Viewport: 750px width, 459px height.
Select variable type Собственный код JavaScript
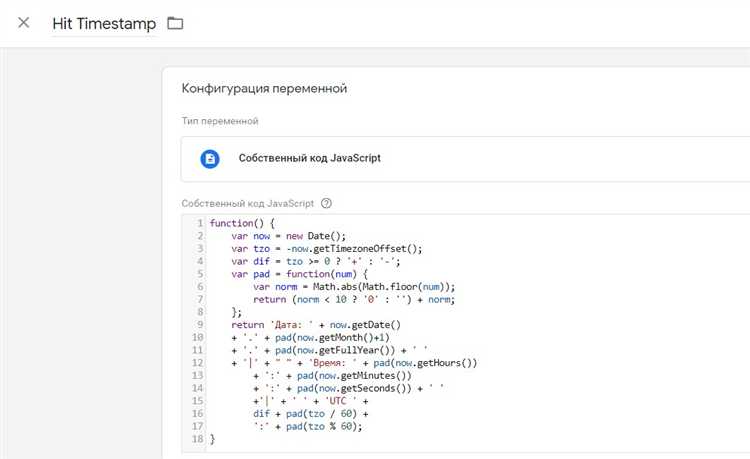(465, 159)
